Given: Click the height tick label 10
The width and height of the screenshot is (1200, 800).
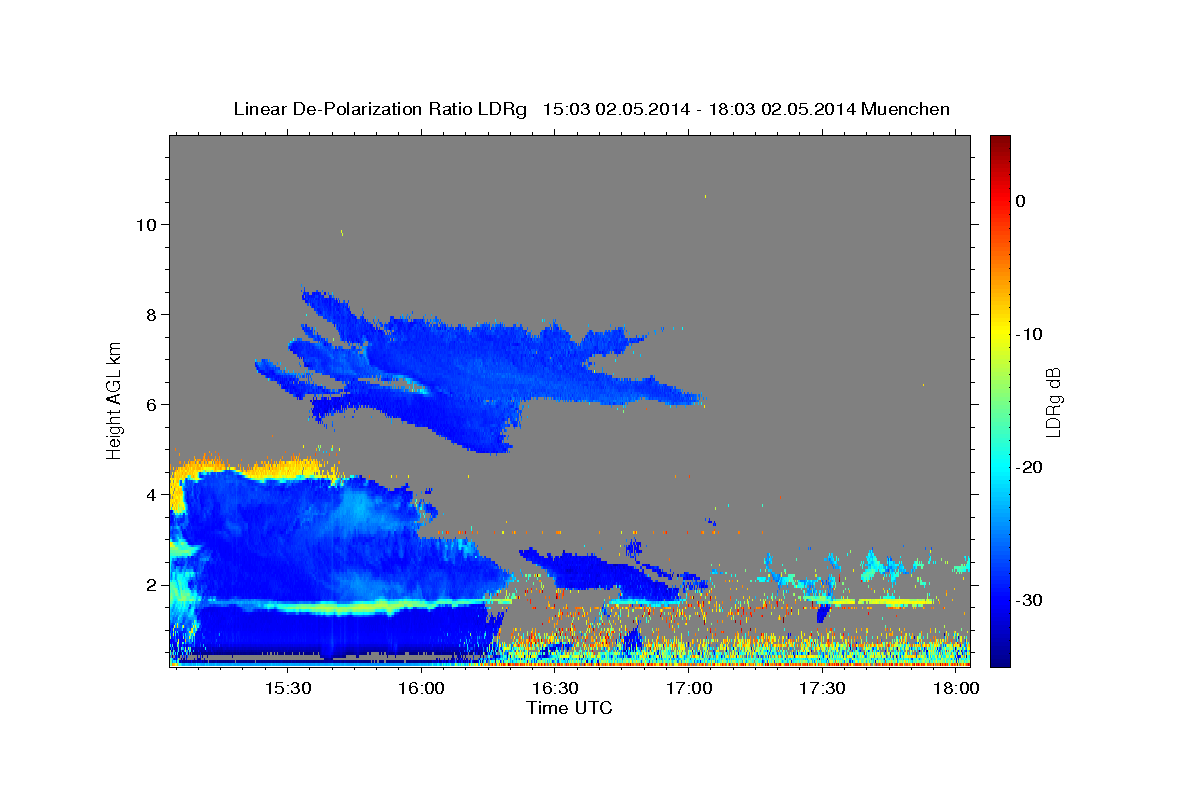Looking at the screenshot, I should 145,225.
